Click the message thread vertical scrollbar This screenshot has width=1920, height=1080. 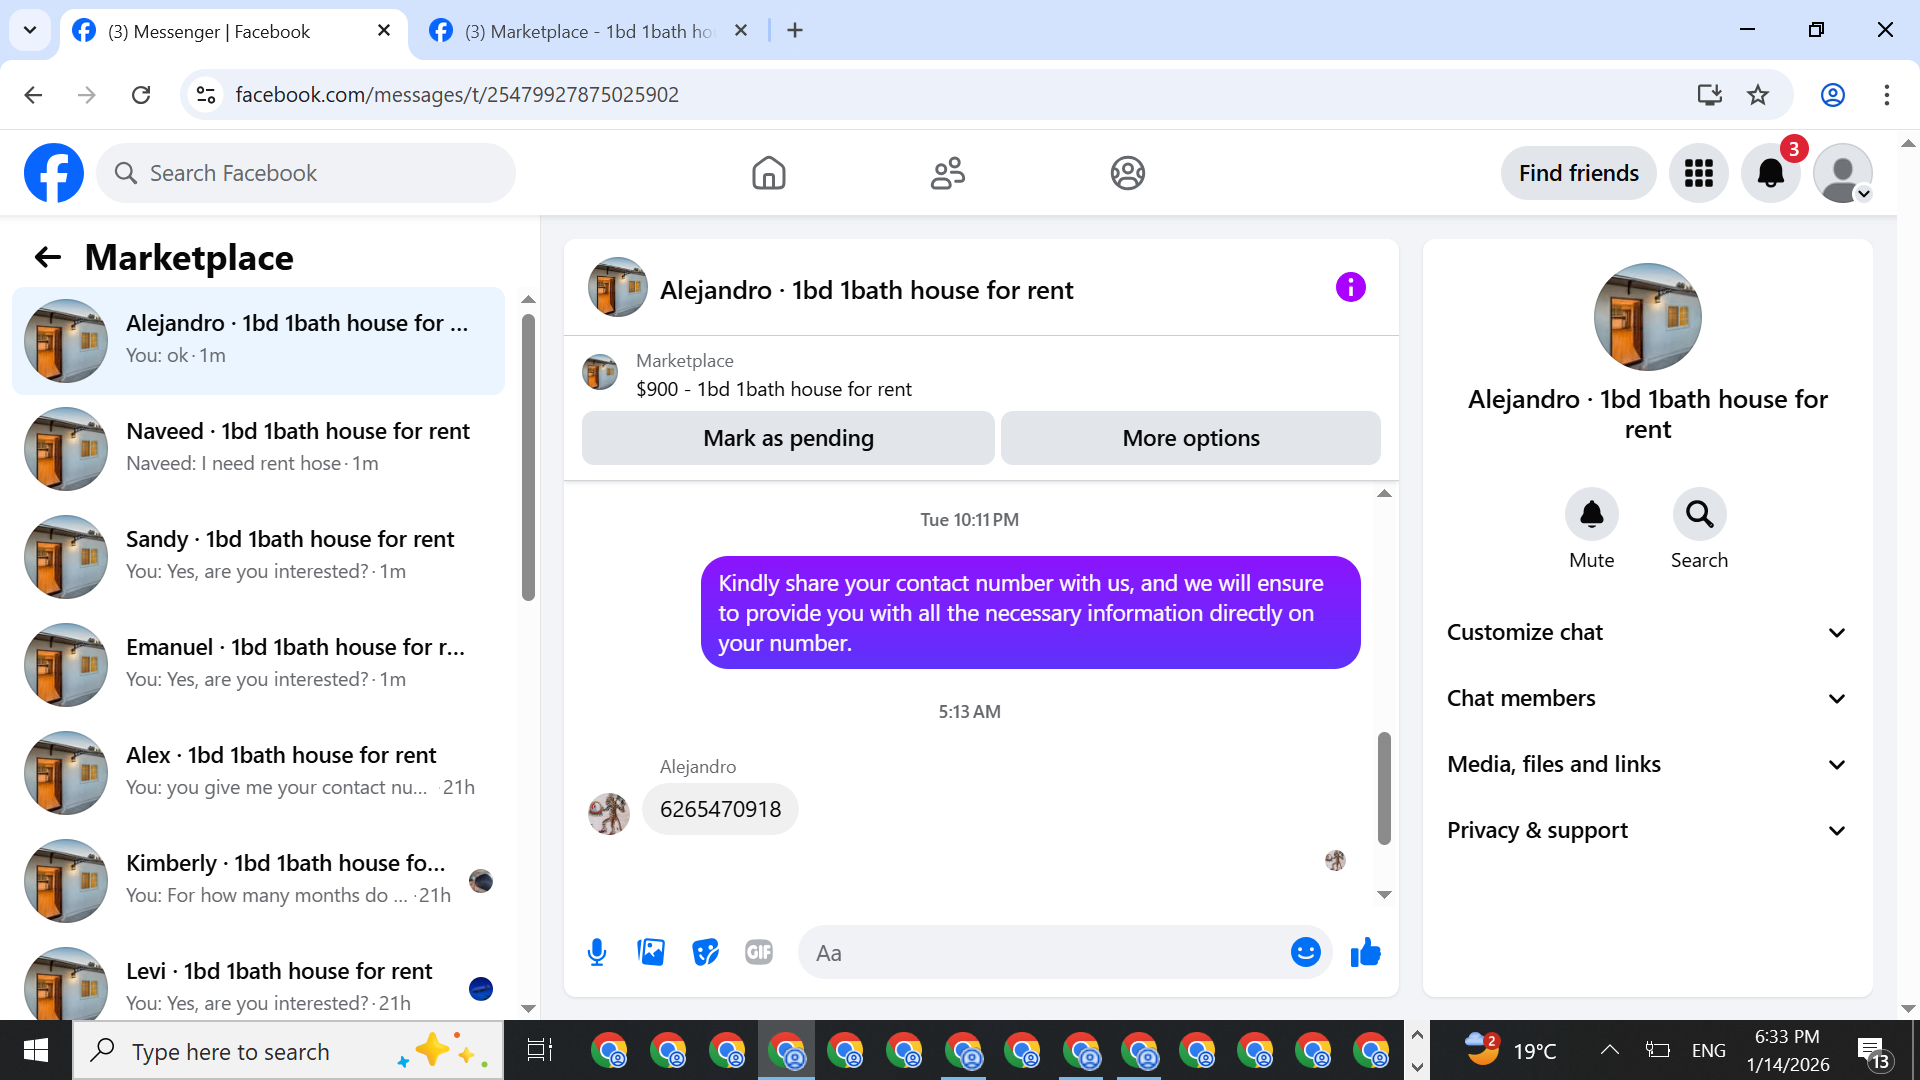[1384, 788]
